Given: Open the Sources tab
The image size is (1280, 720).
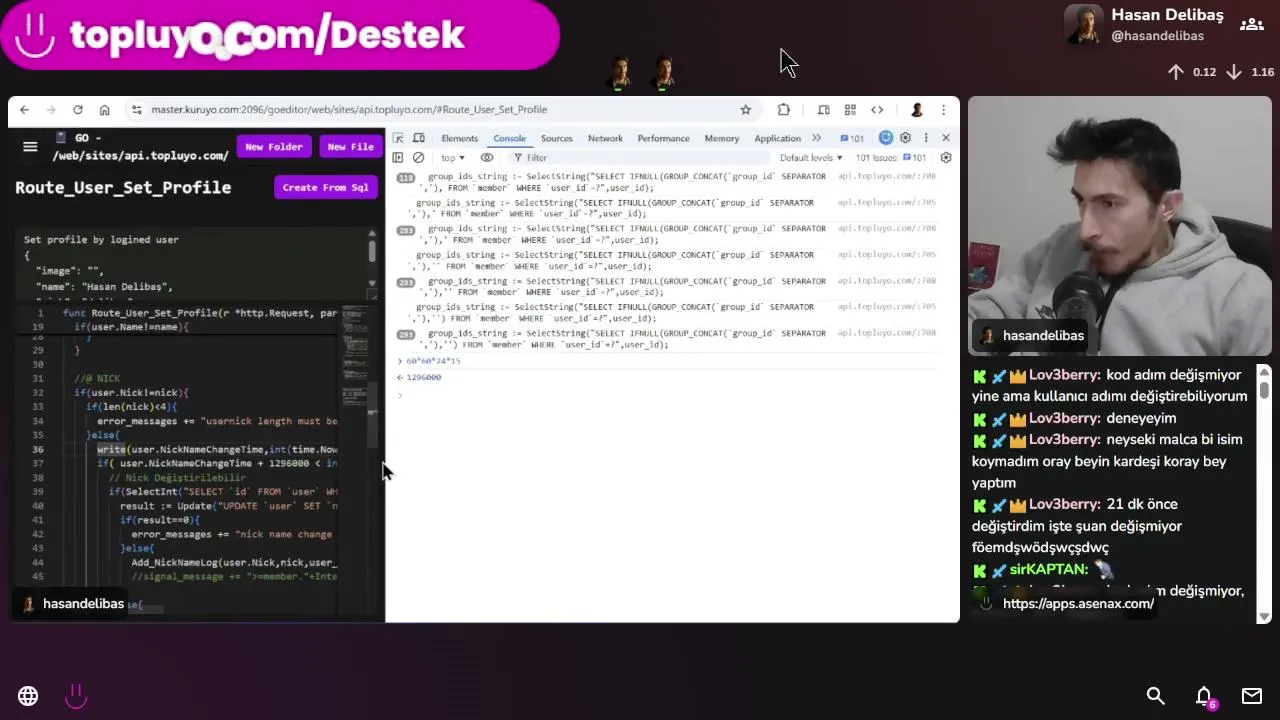Looking at the screenshot, I should coord(556,138).
